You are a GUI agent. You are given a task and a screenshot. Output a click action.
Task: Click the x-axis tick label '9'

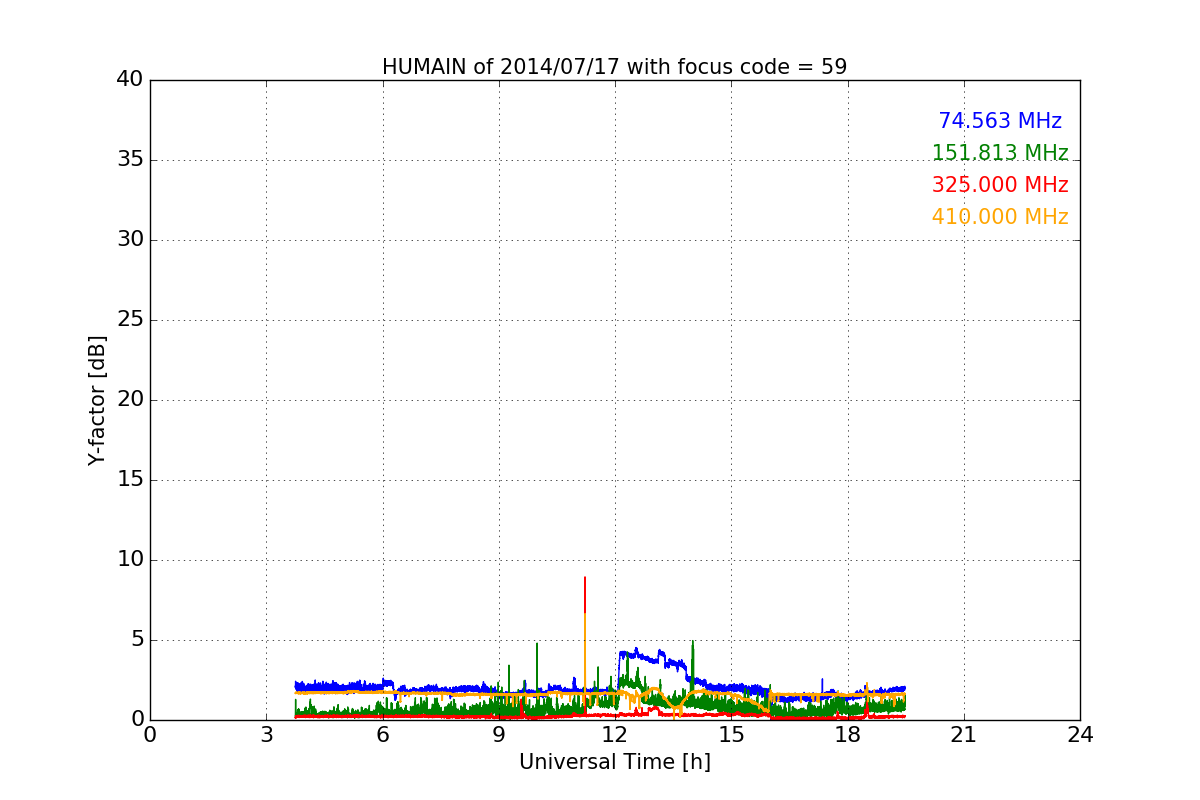[x=499, y=735]
